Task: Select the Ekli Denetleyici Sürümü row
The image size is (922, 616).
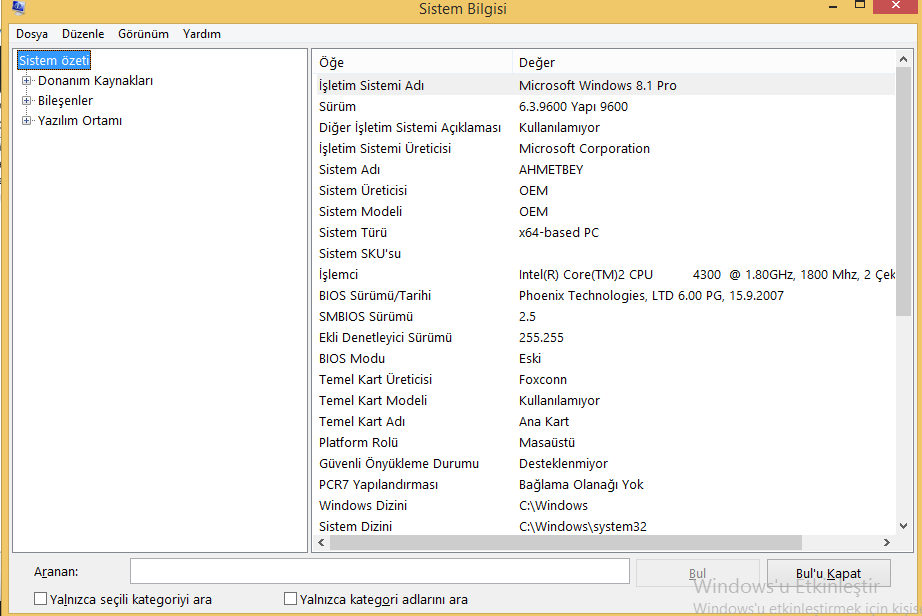Action: coord(604,337)
